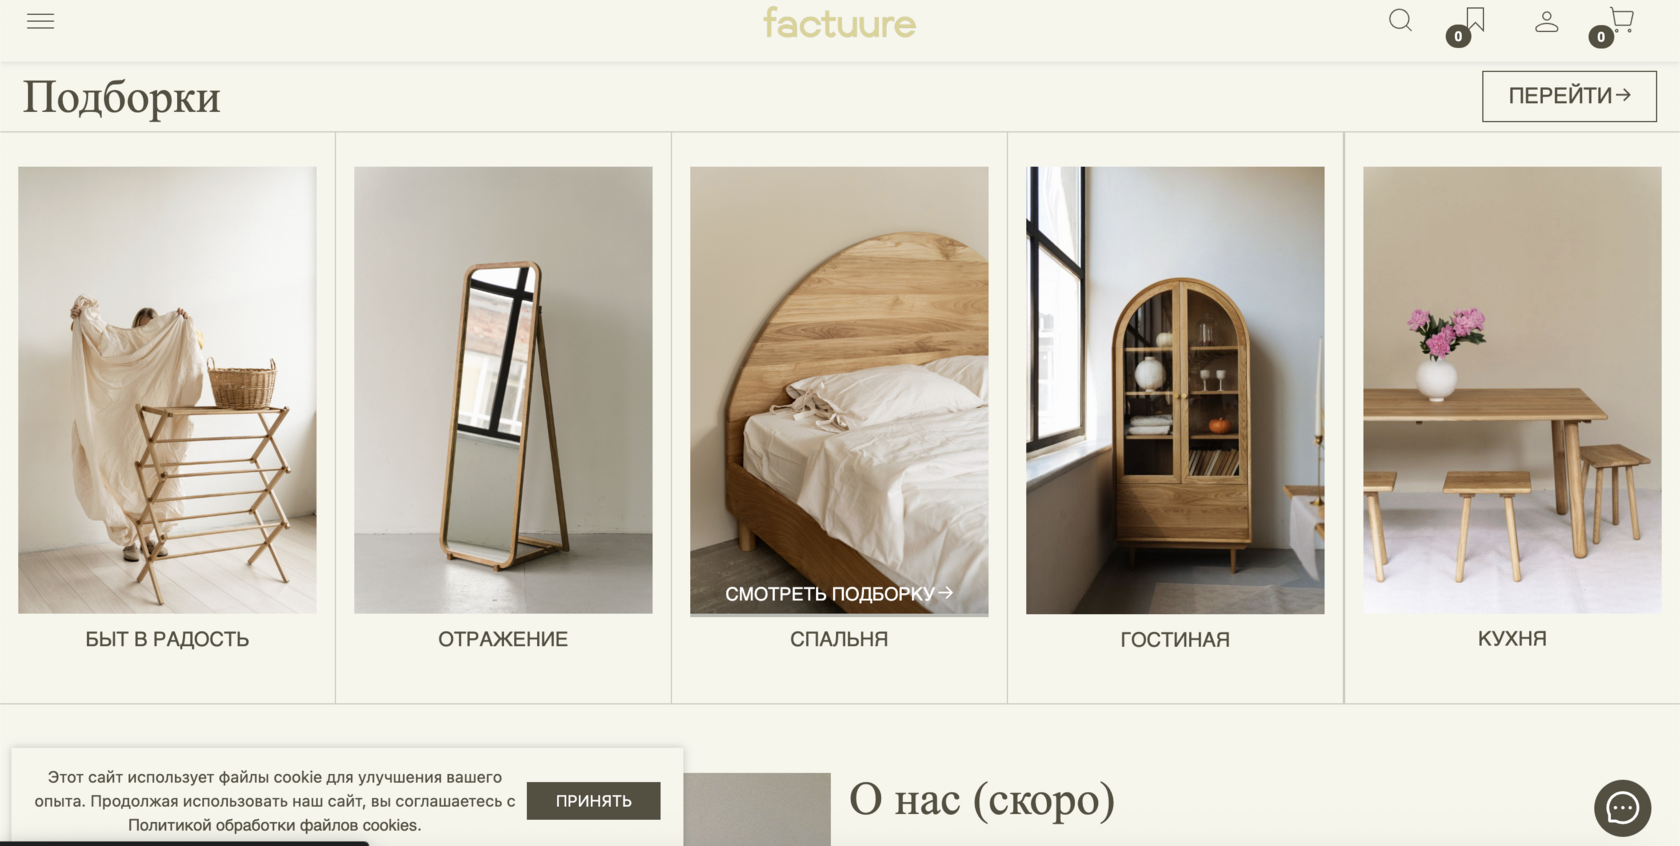1680x846 pixels.
Task: Select the СПАЛЬНЯ label
Action: 839,639
